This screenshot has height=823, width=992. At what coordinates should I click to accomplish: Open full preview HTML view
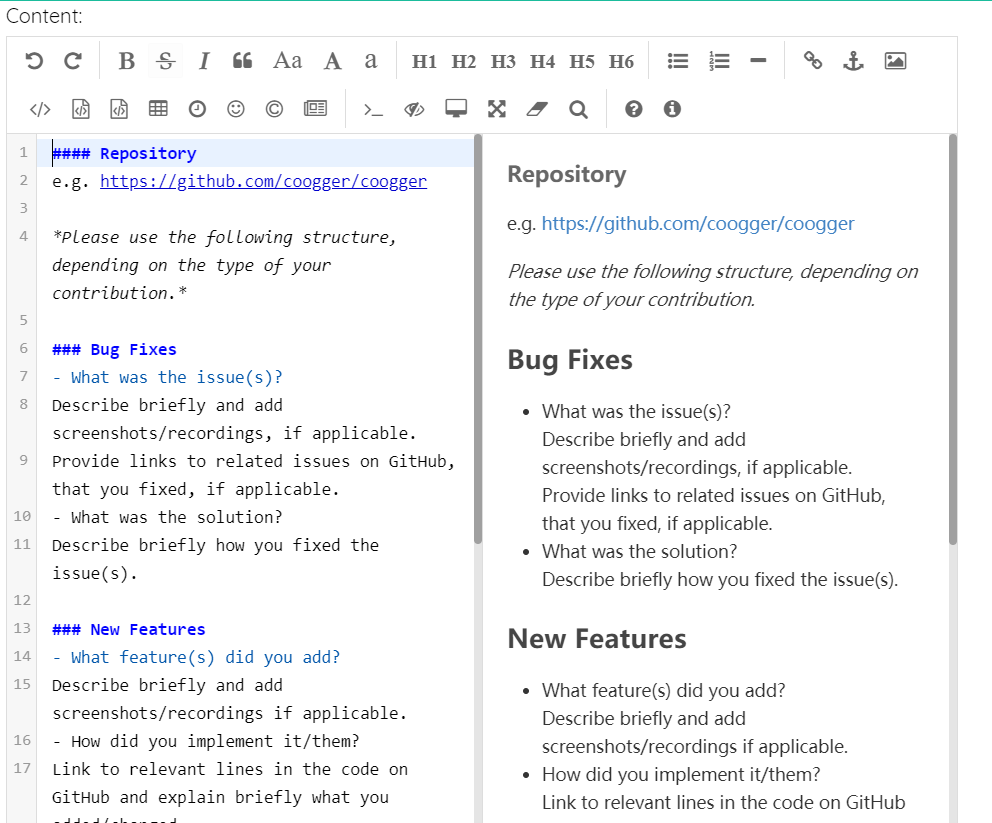click(x=456, y=109)
